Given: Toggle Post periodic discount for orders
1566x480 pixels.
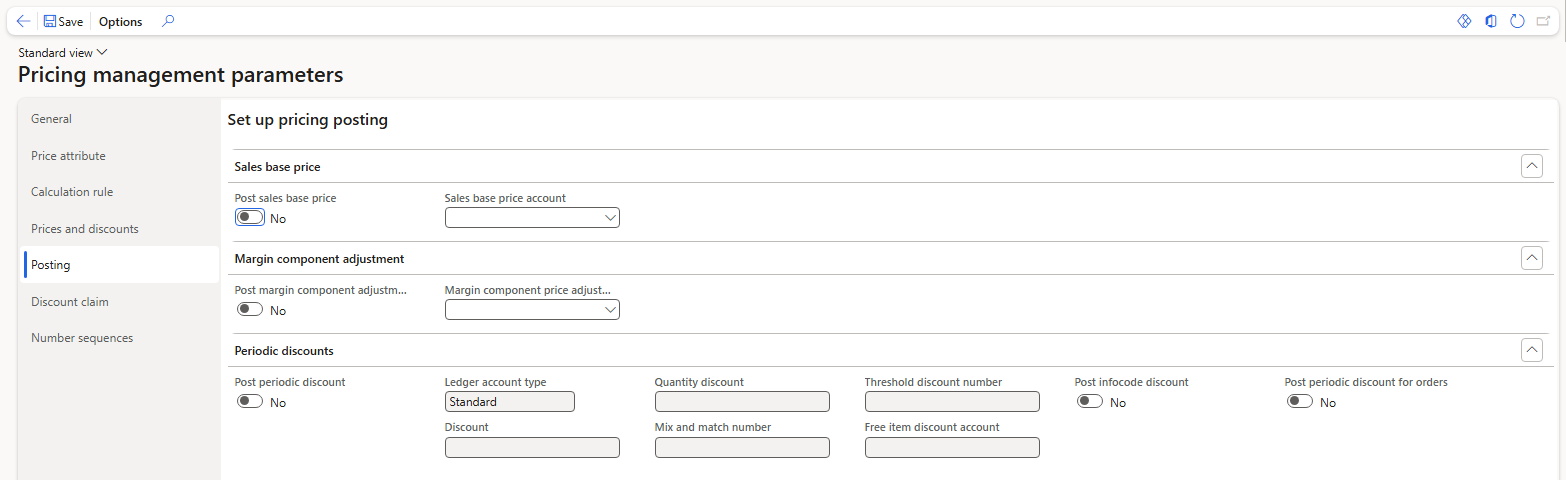Looking at the screenshot, I should [x=1300, y=402].
